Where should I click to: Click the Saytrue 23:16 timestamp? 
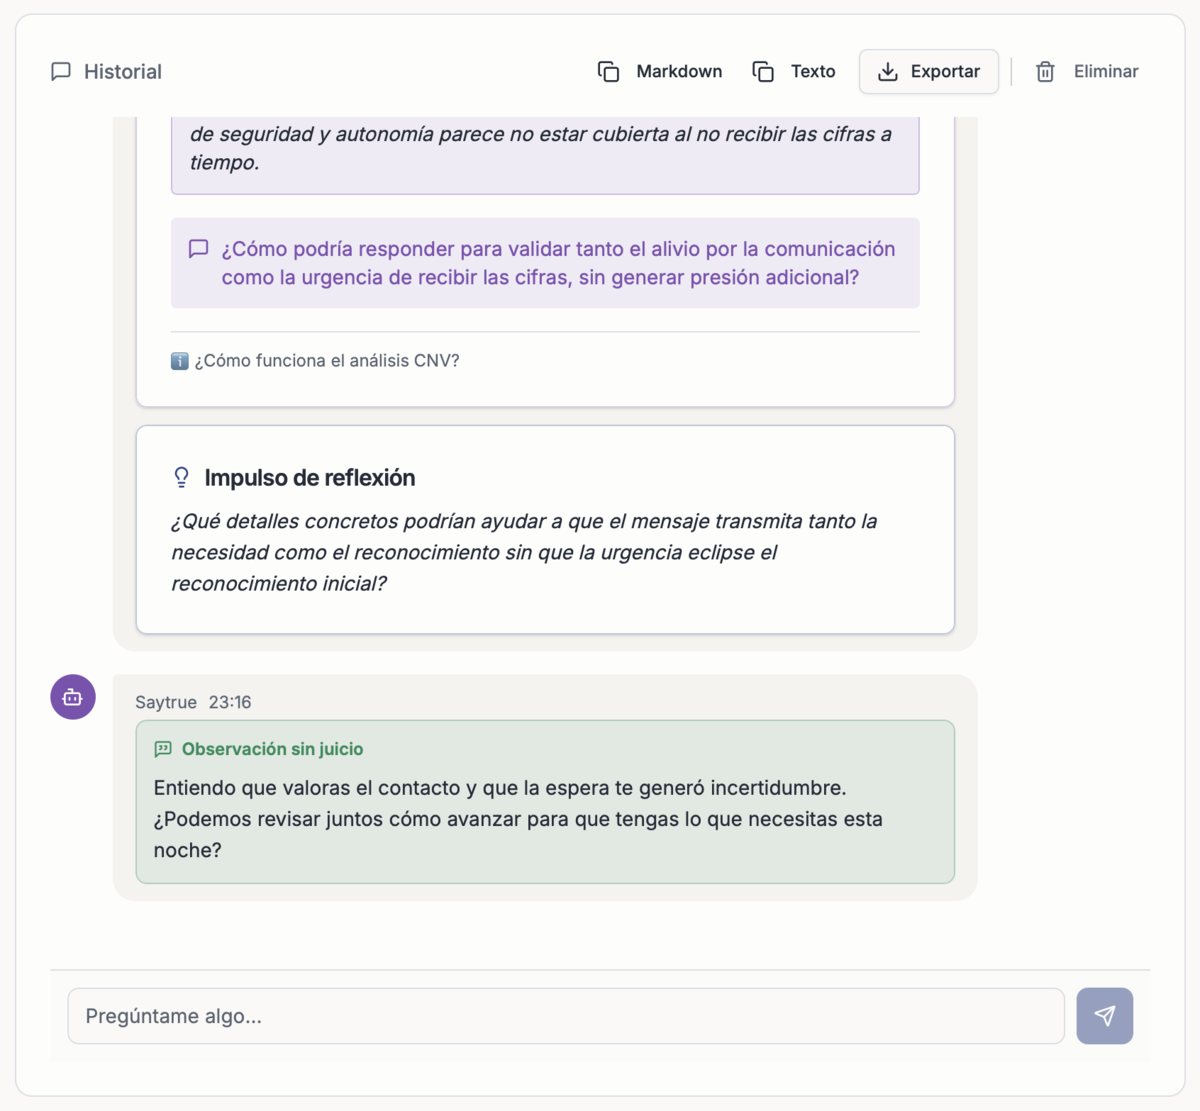(x=230, y=702)
